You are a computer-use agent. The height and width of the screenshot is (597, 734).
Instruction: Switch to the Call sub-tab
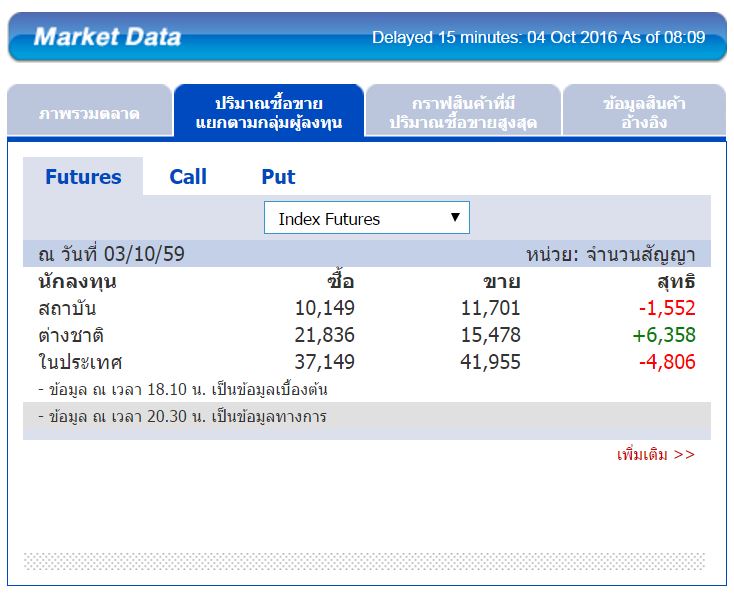[x=188, y=177]
